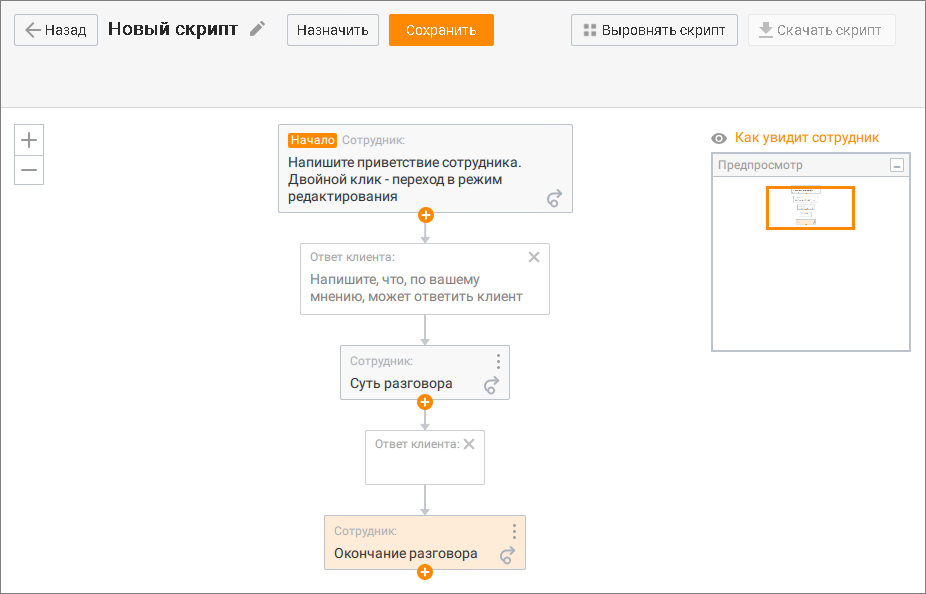The image size is (926, 594).
Task: Zoom in with the plus button
Action: [x=29, y=140]
